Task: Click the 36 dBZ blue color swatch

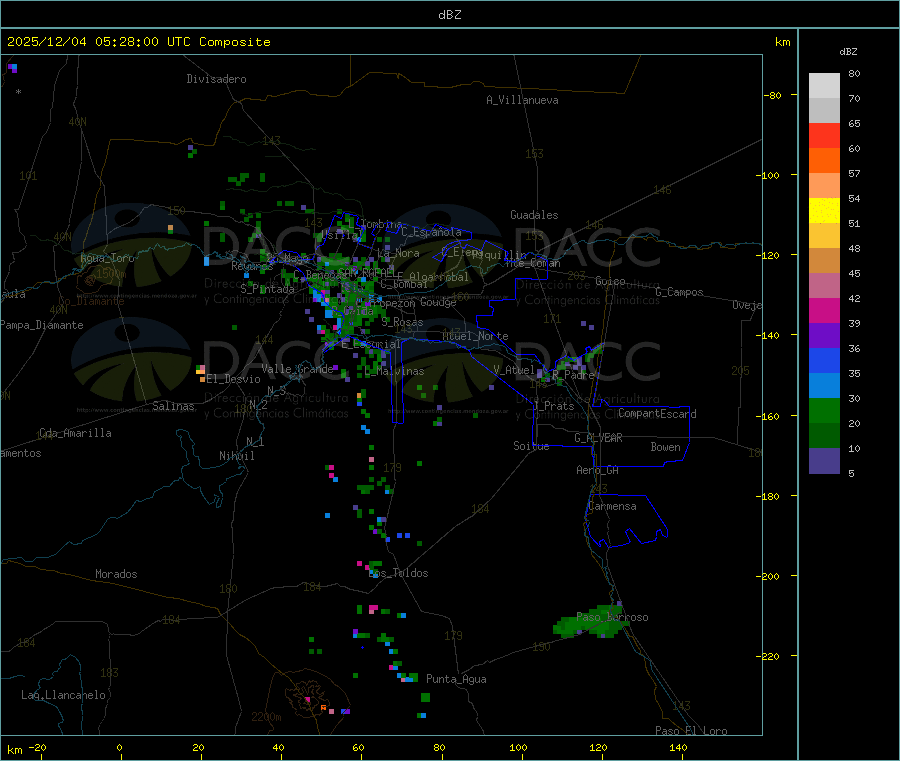Action: (824, 360)
